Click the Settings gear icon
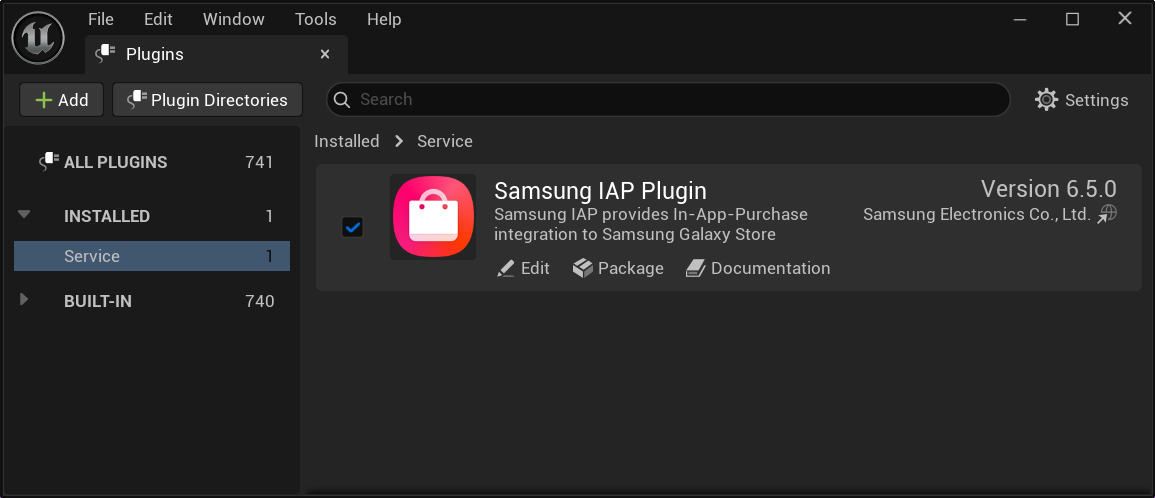Screen dimensions: 1155x498 [x=1046, y=100]
